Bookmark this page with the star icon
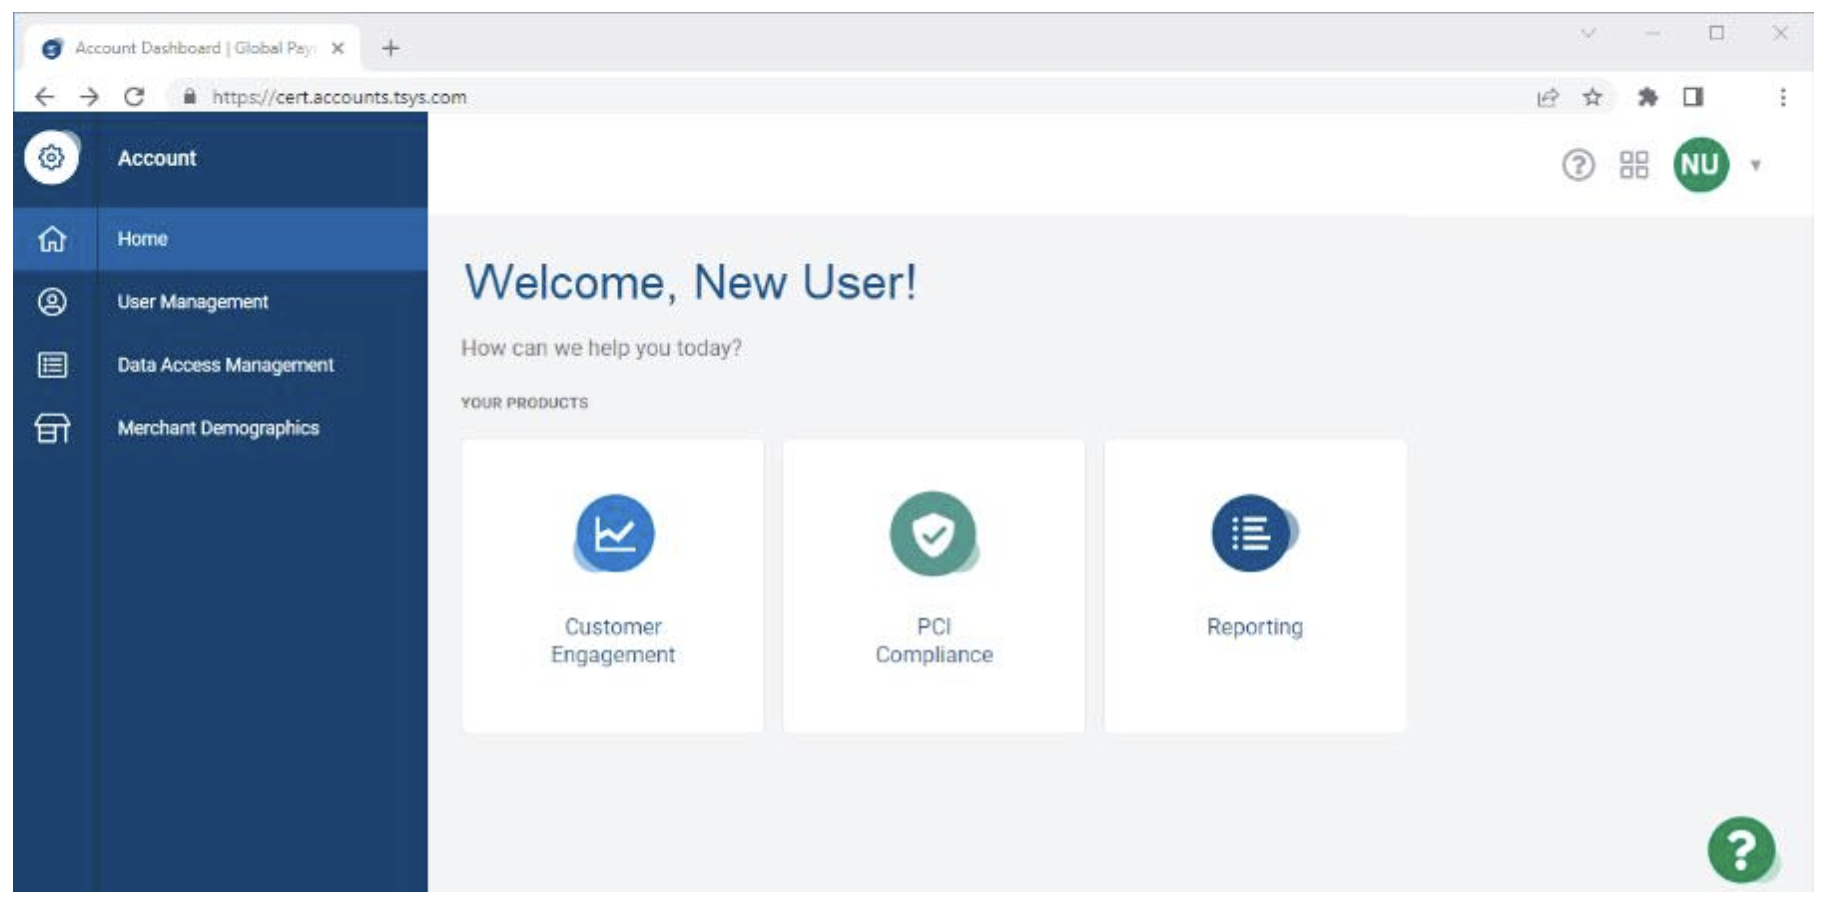1834x920 pixels. coord(1593,97)
